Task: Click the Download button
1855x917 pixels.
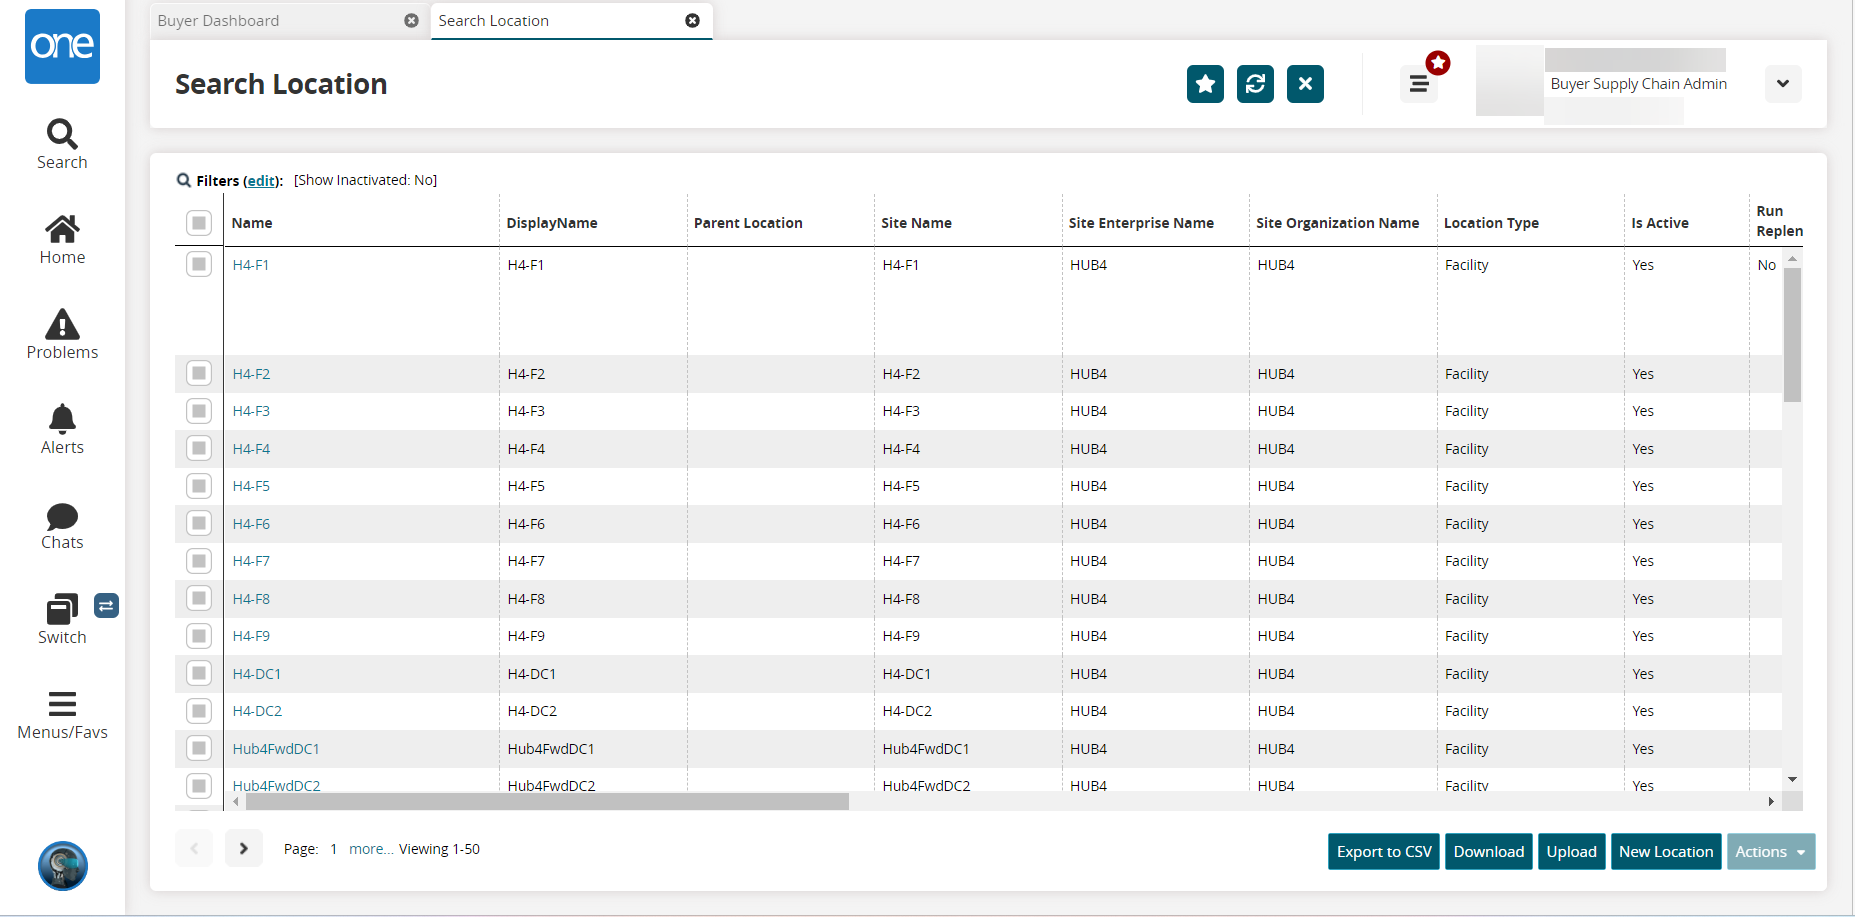Action: tap(1489, 852)
